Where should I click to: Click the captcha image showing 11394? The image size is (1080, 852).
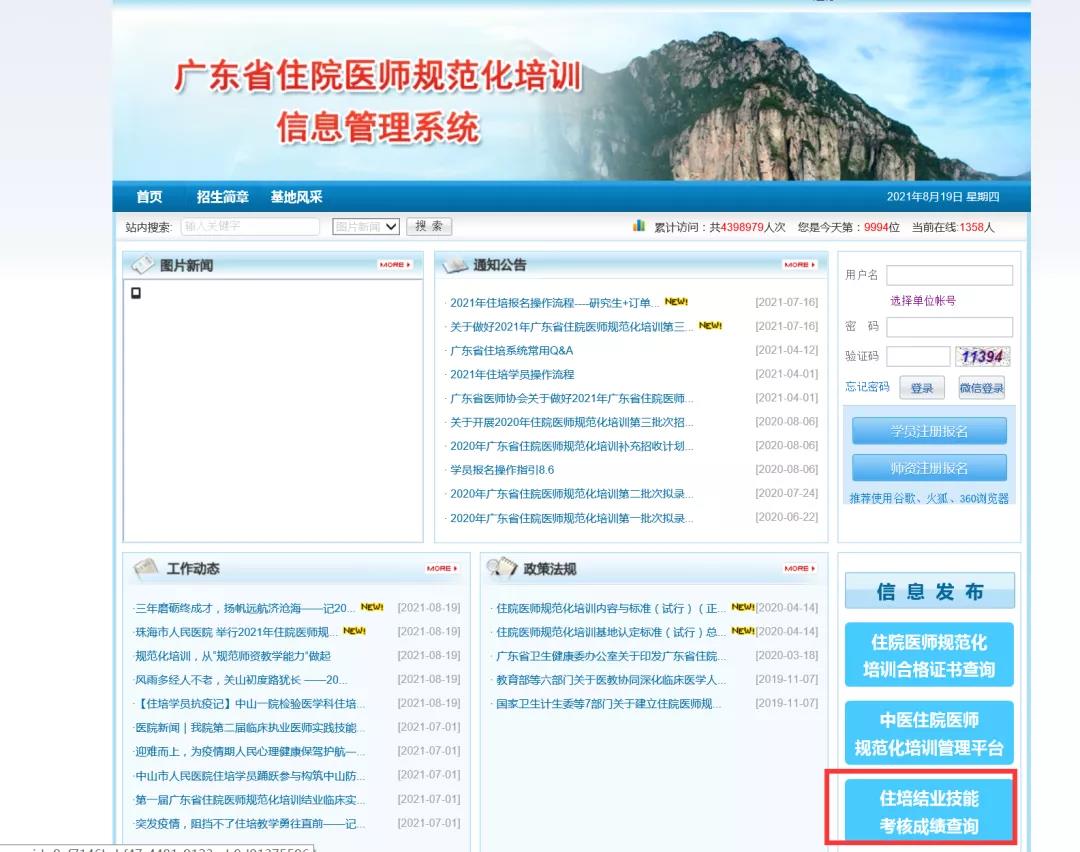(982, 356)
